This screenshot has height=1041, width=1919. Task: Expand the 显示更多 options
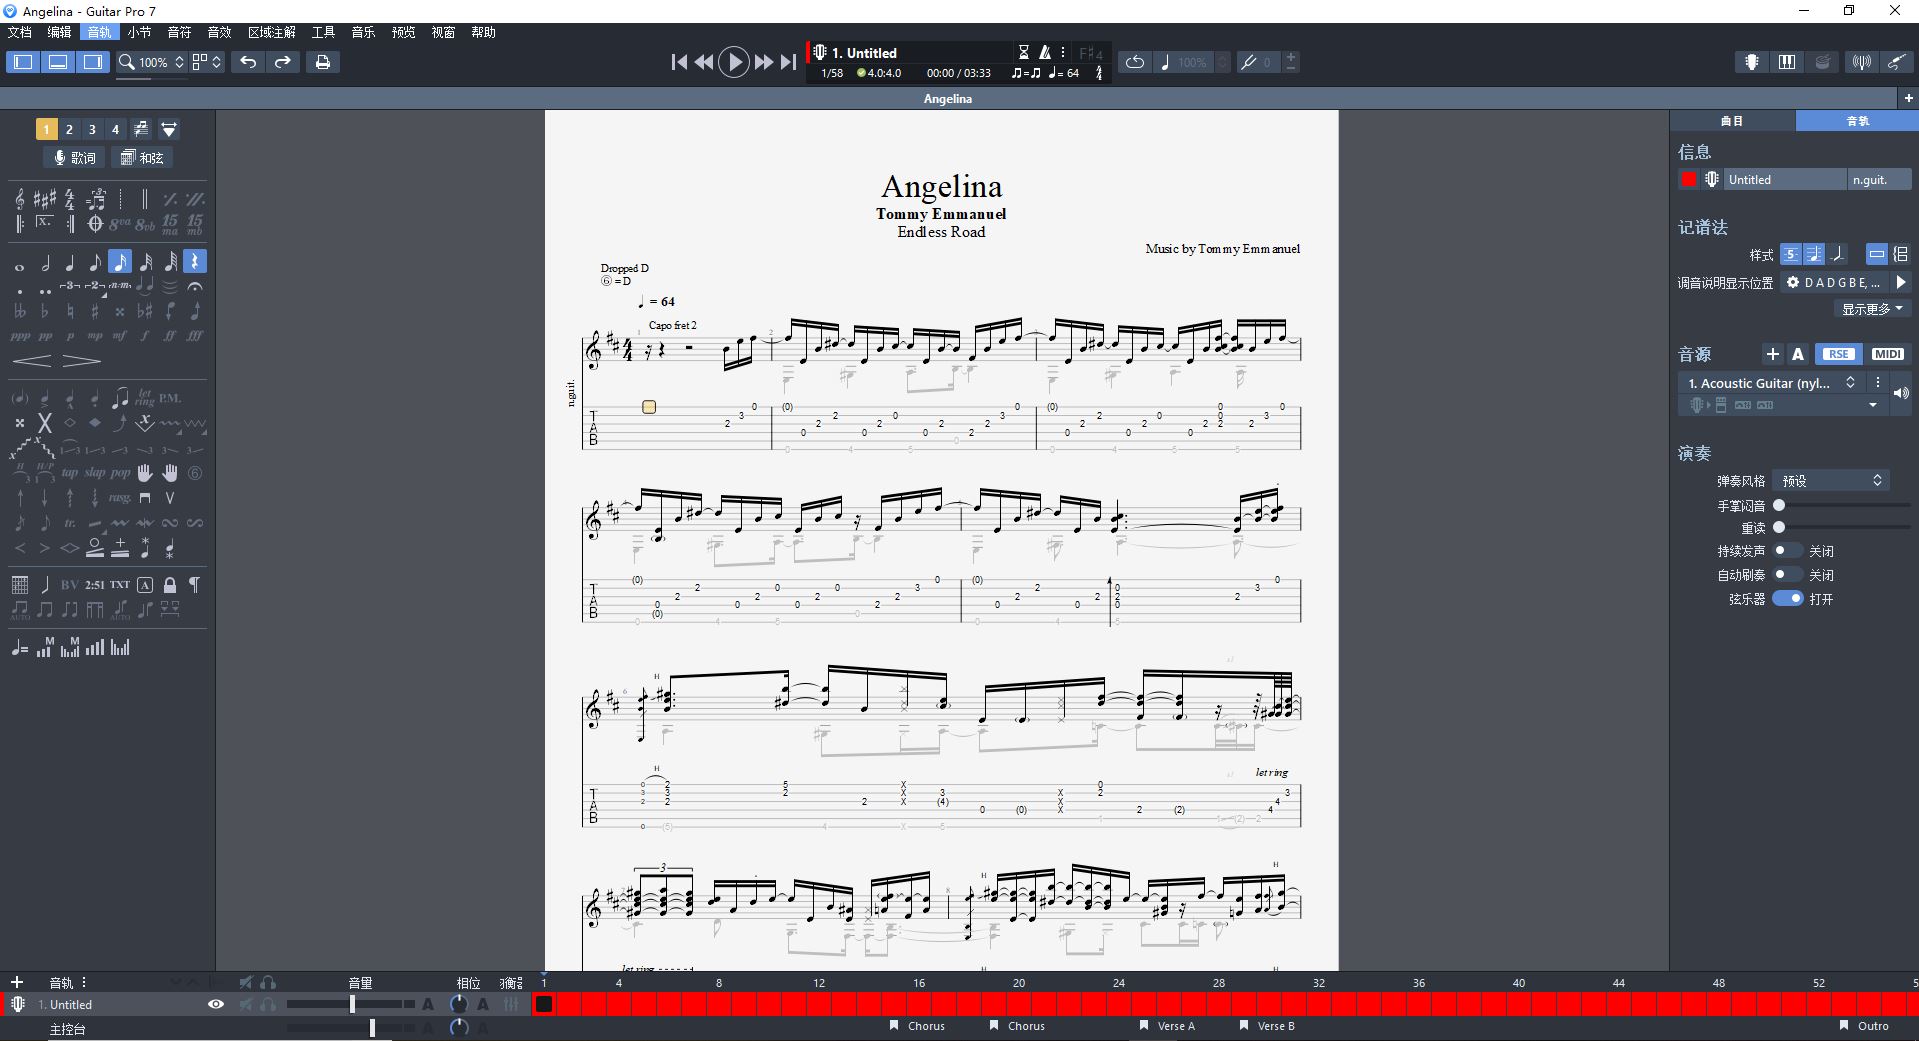coord(1871,309)
